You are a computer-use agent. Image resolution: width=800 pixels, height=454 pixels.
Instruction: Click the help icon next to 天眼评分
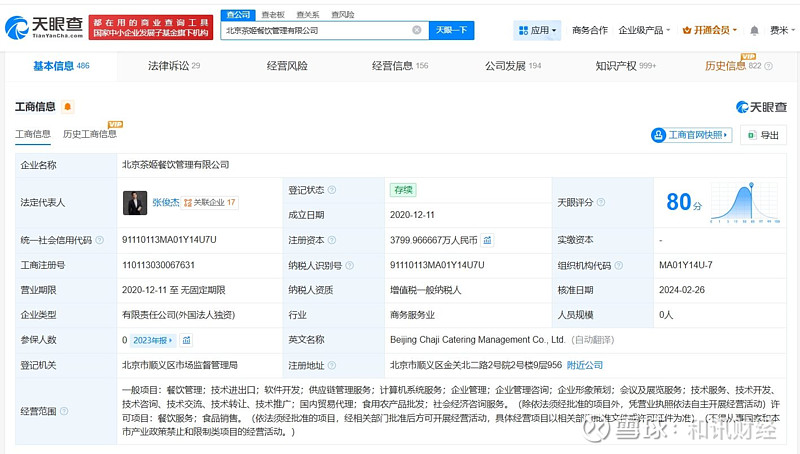click(x=603, y=202)
